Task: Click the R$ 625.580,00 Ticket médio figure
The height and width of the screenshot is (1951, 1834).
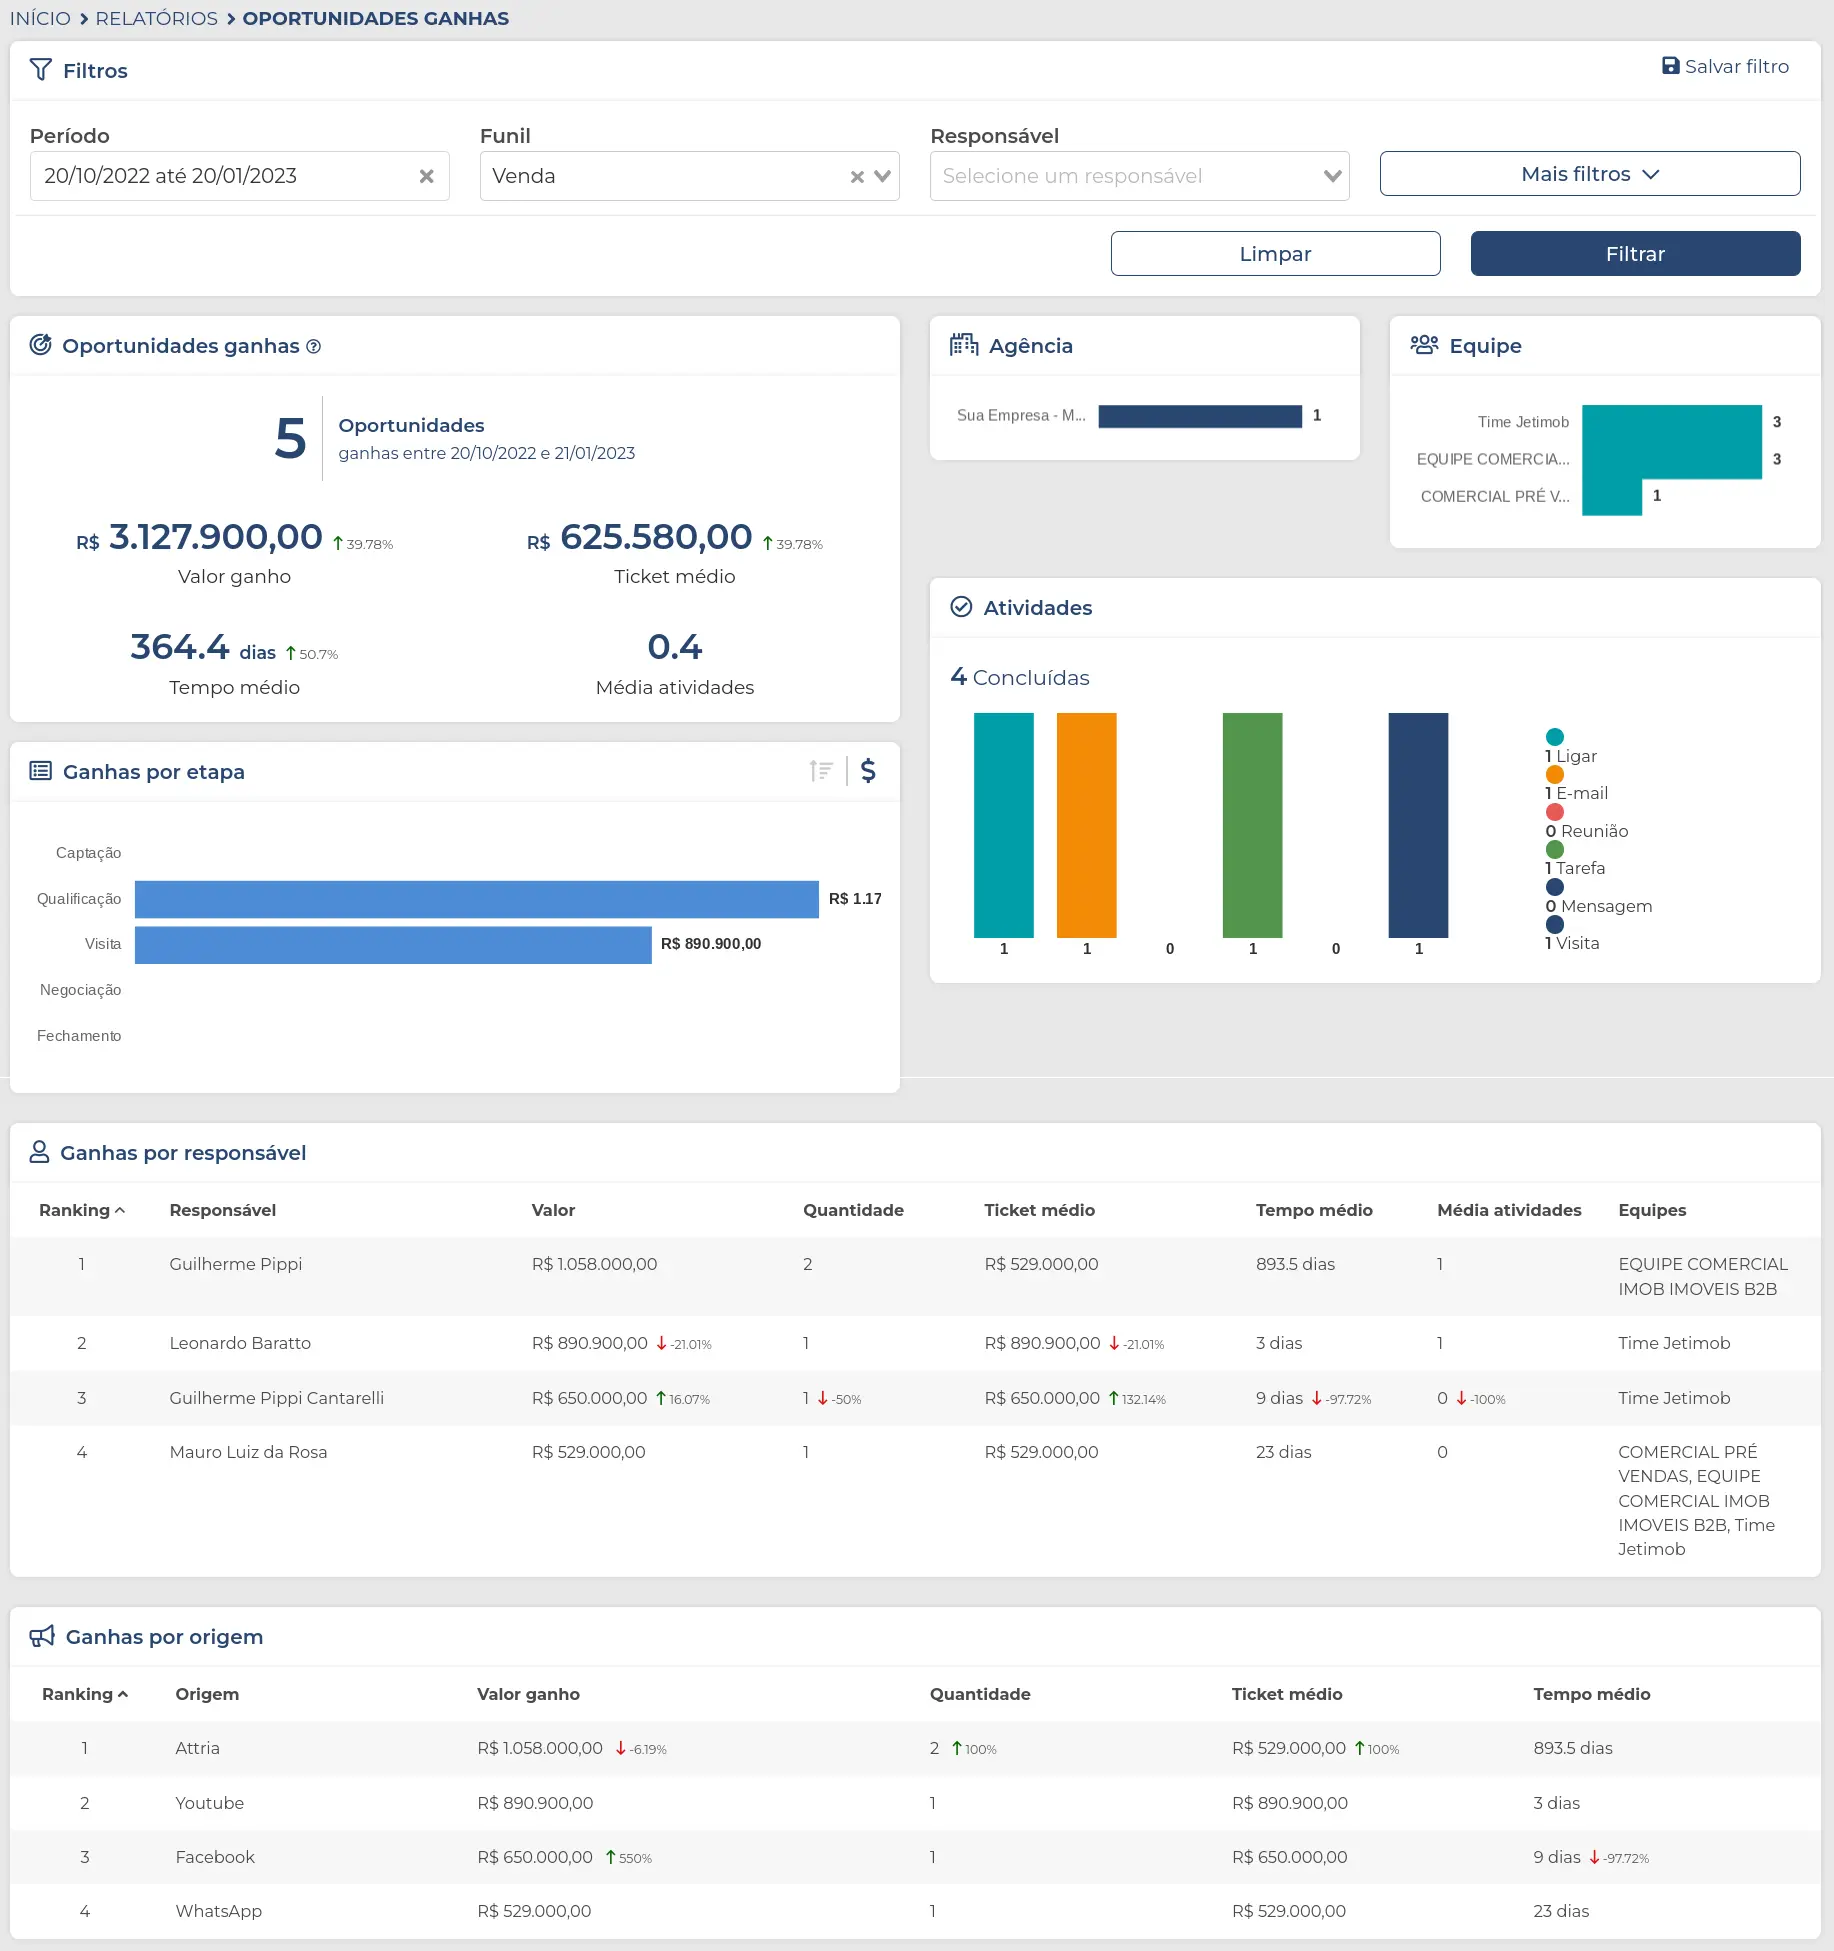Action: tap(640, 537)
